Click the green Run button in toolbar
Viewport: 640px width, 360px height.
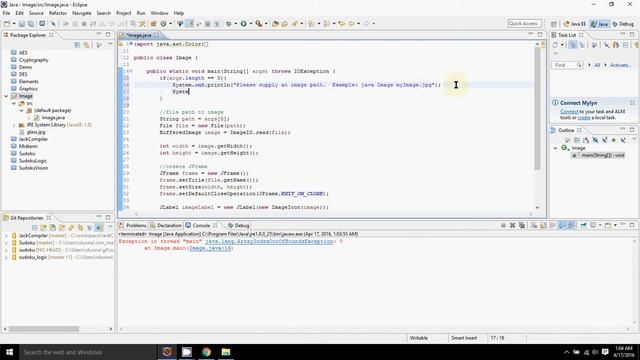[243, 24]
